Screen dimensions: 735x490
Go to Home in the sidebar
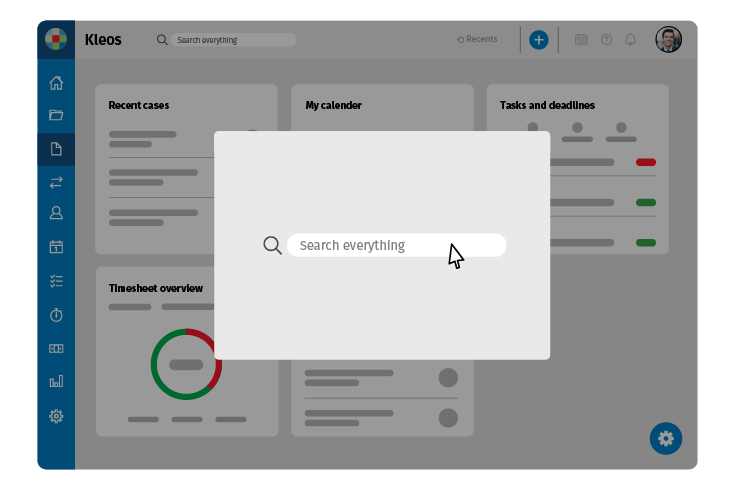click(56, 83)
